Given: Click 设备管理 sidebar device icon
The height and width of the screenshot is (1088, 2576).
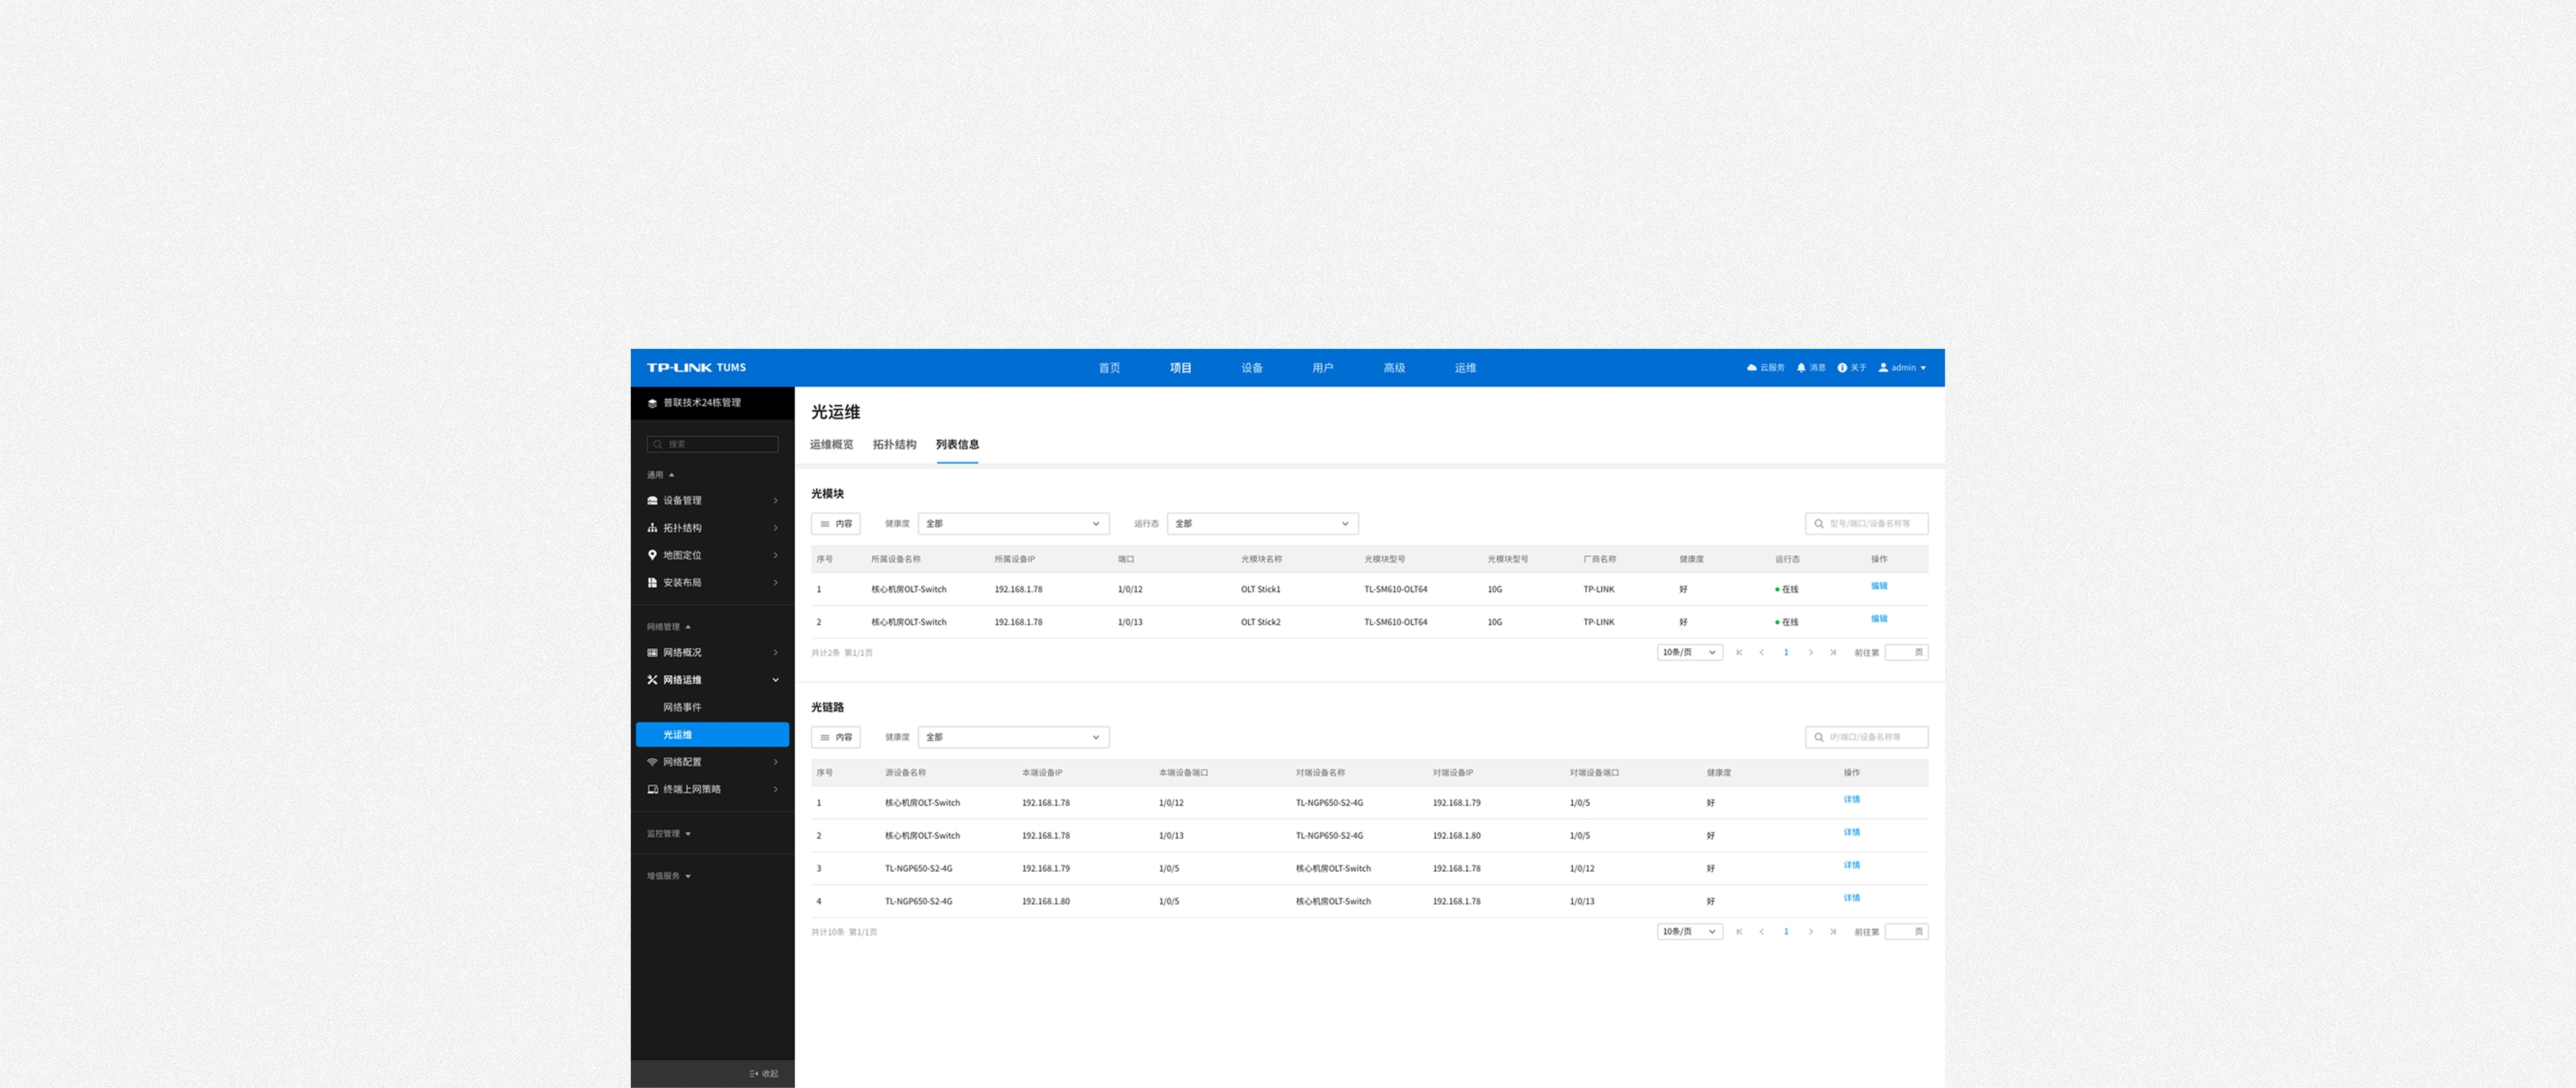Looking at the screenshot, I should (652, 501).
